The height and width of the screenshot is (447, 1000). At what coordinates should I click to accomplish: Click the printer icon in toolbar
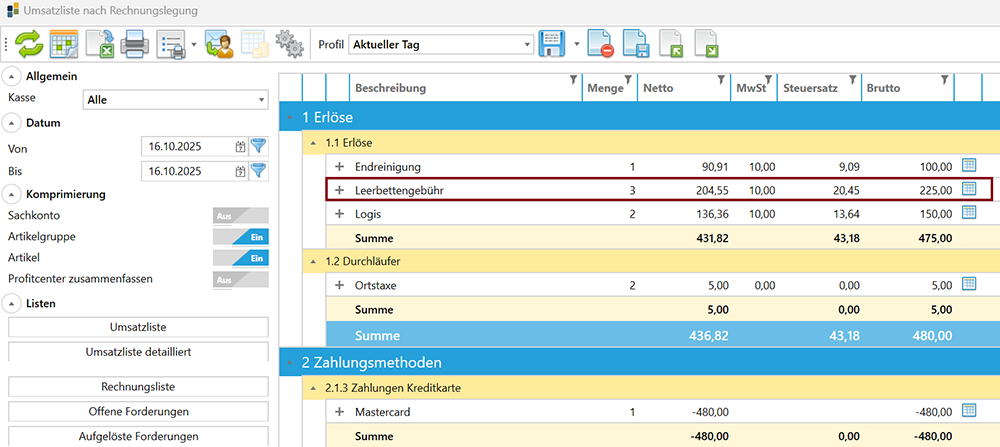coord(135,44)
